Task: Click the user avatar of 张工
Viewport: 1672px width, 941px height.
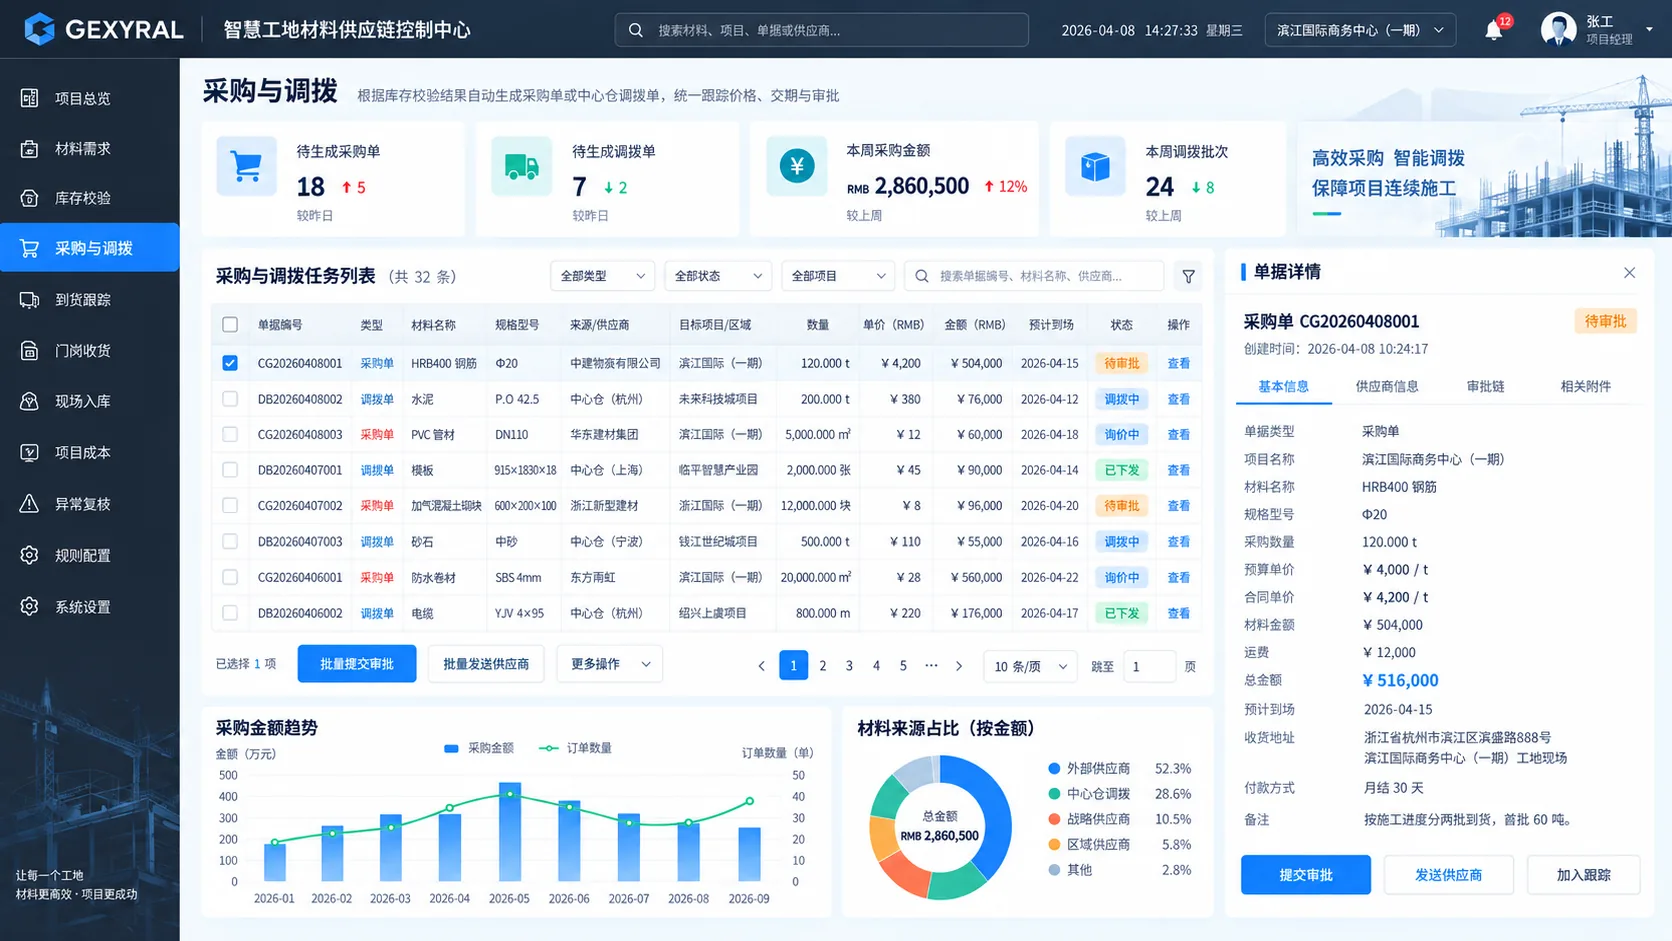Action: [x=1558, y=30]
